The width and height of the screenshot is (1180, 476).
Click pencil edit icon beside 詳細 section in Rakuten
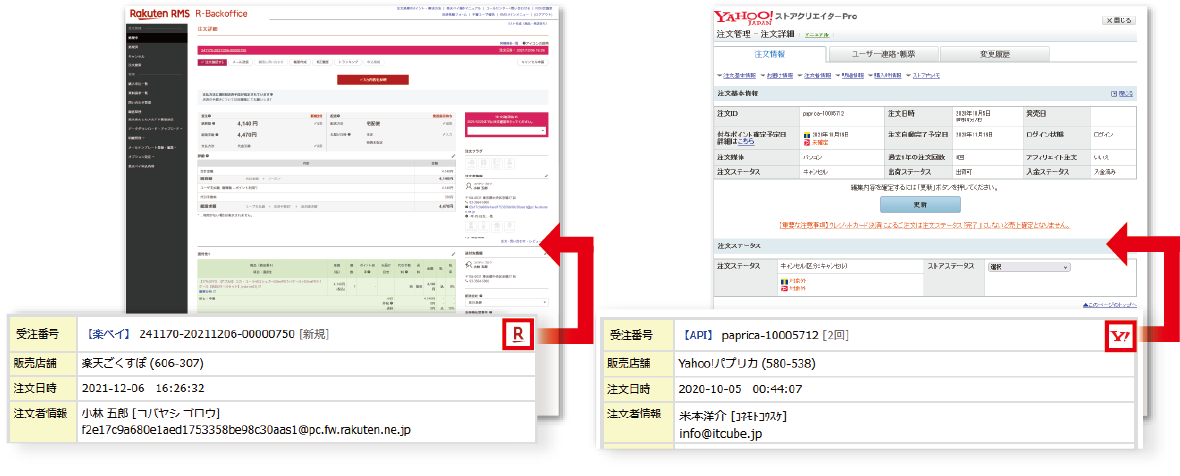click(x=453, y=156)
